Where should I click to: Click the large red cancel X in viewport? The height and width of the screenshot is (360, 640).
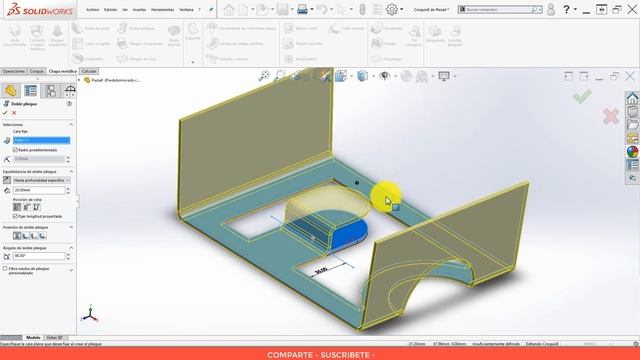pos(611,116)
